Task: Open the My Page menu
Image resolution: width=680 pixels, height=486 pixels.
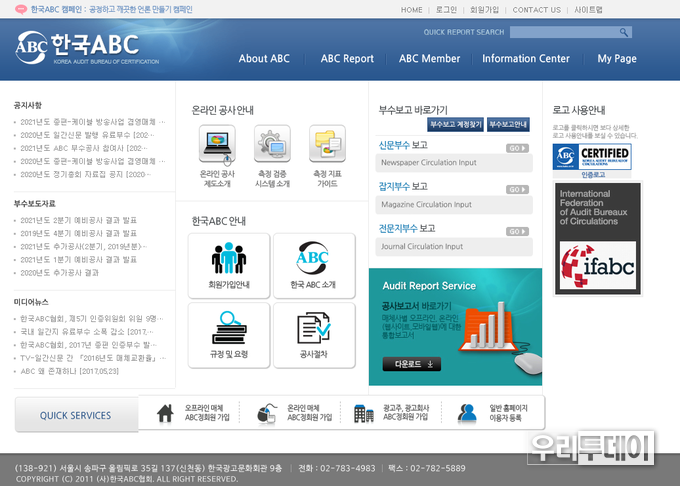Action: [617, 59]
